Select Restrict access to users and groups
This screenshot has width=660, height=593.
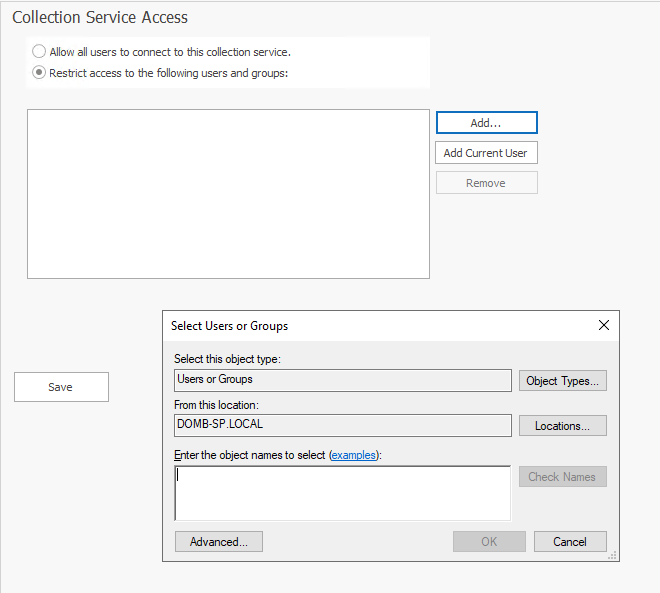click(39, 72)
